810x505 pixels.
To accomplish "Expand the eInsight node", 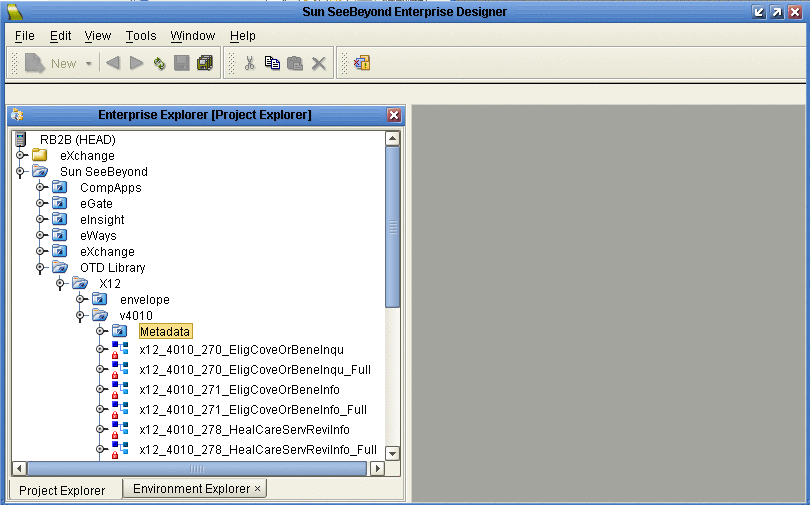I will point(40,219).
